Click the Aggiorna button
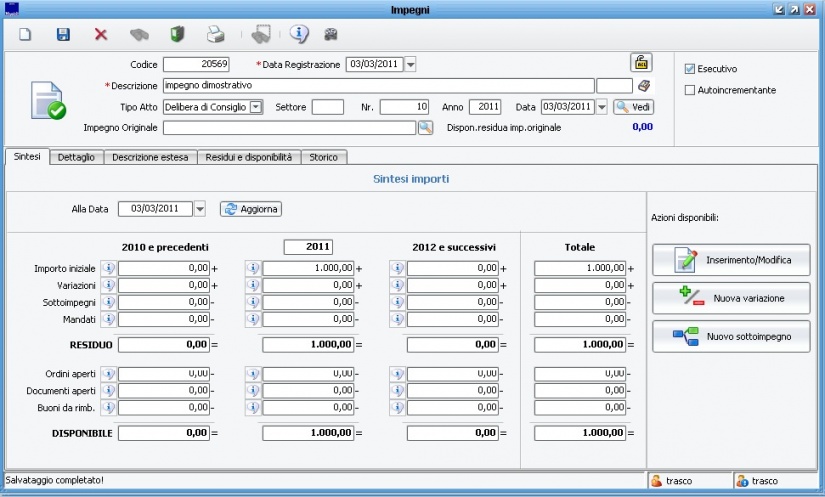825x497 pixels. (x=251, y=209)
